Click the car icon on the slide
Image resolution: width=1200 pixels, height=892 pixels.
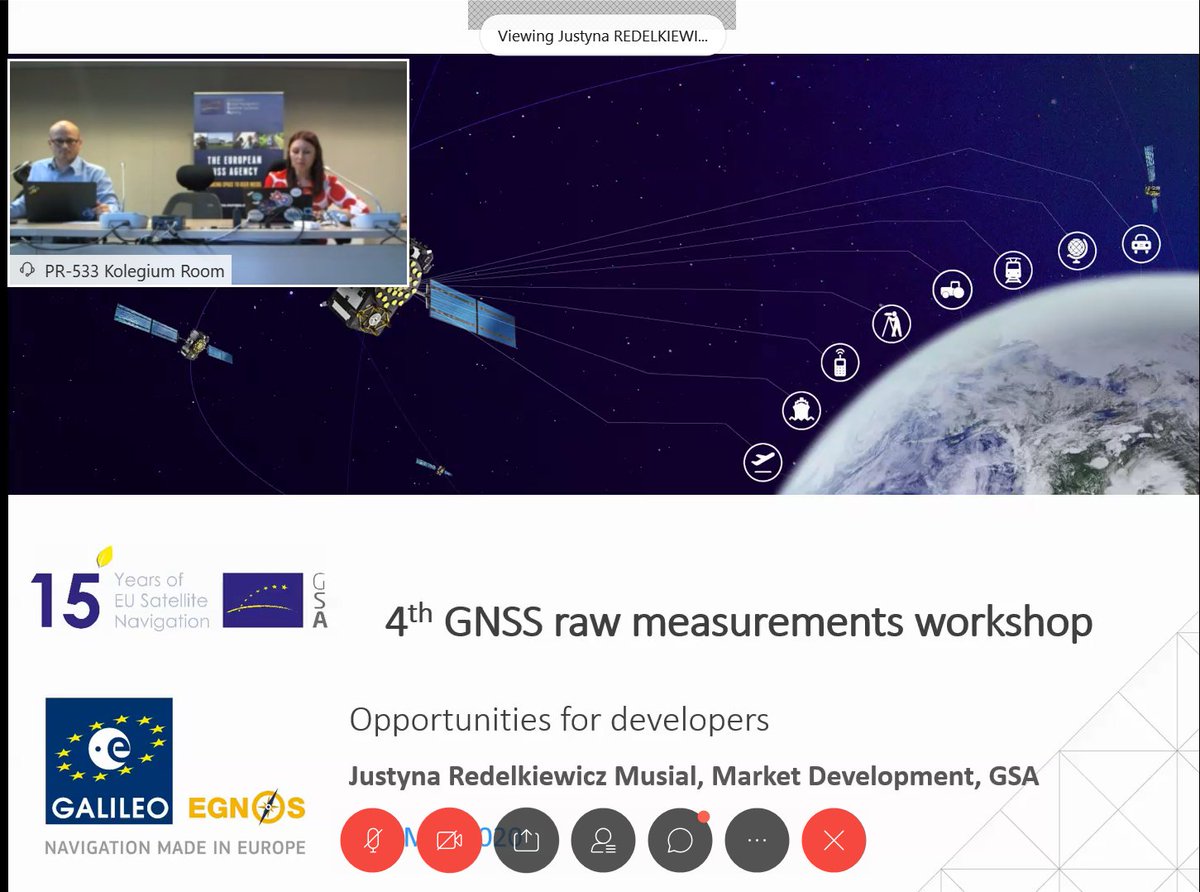1141,242
